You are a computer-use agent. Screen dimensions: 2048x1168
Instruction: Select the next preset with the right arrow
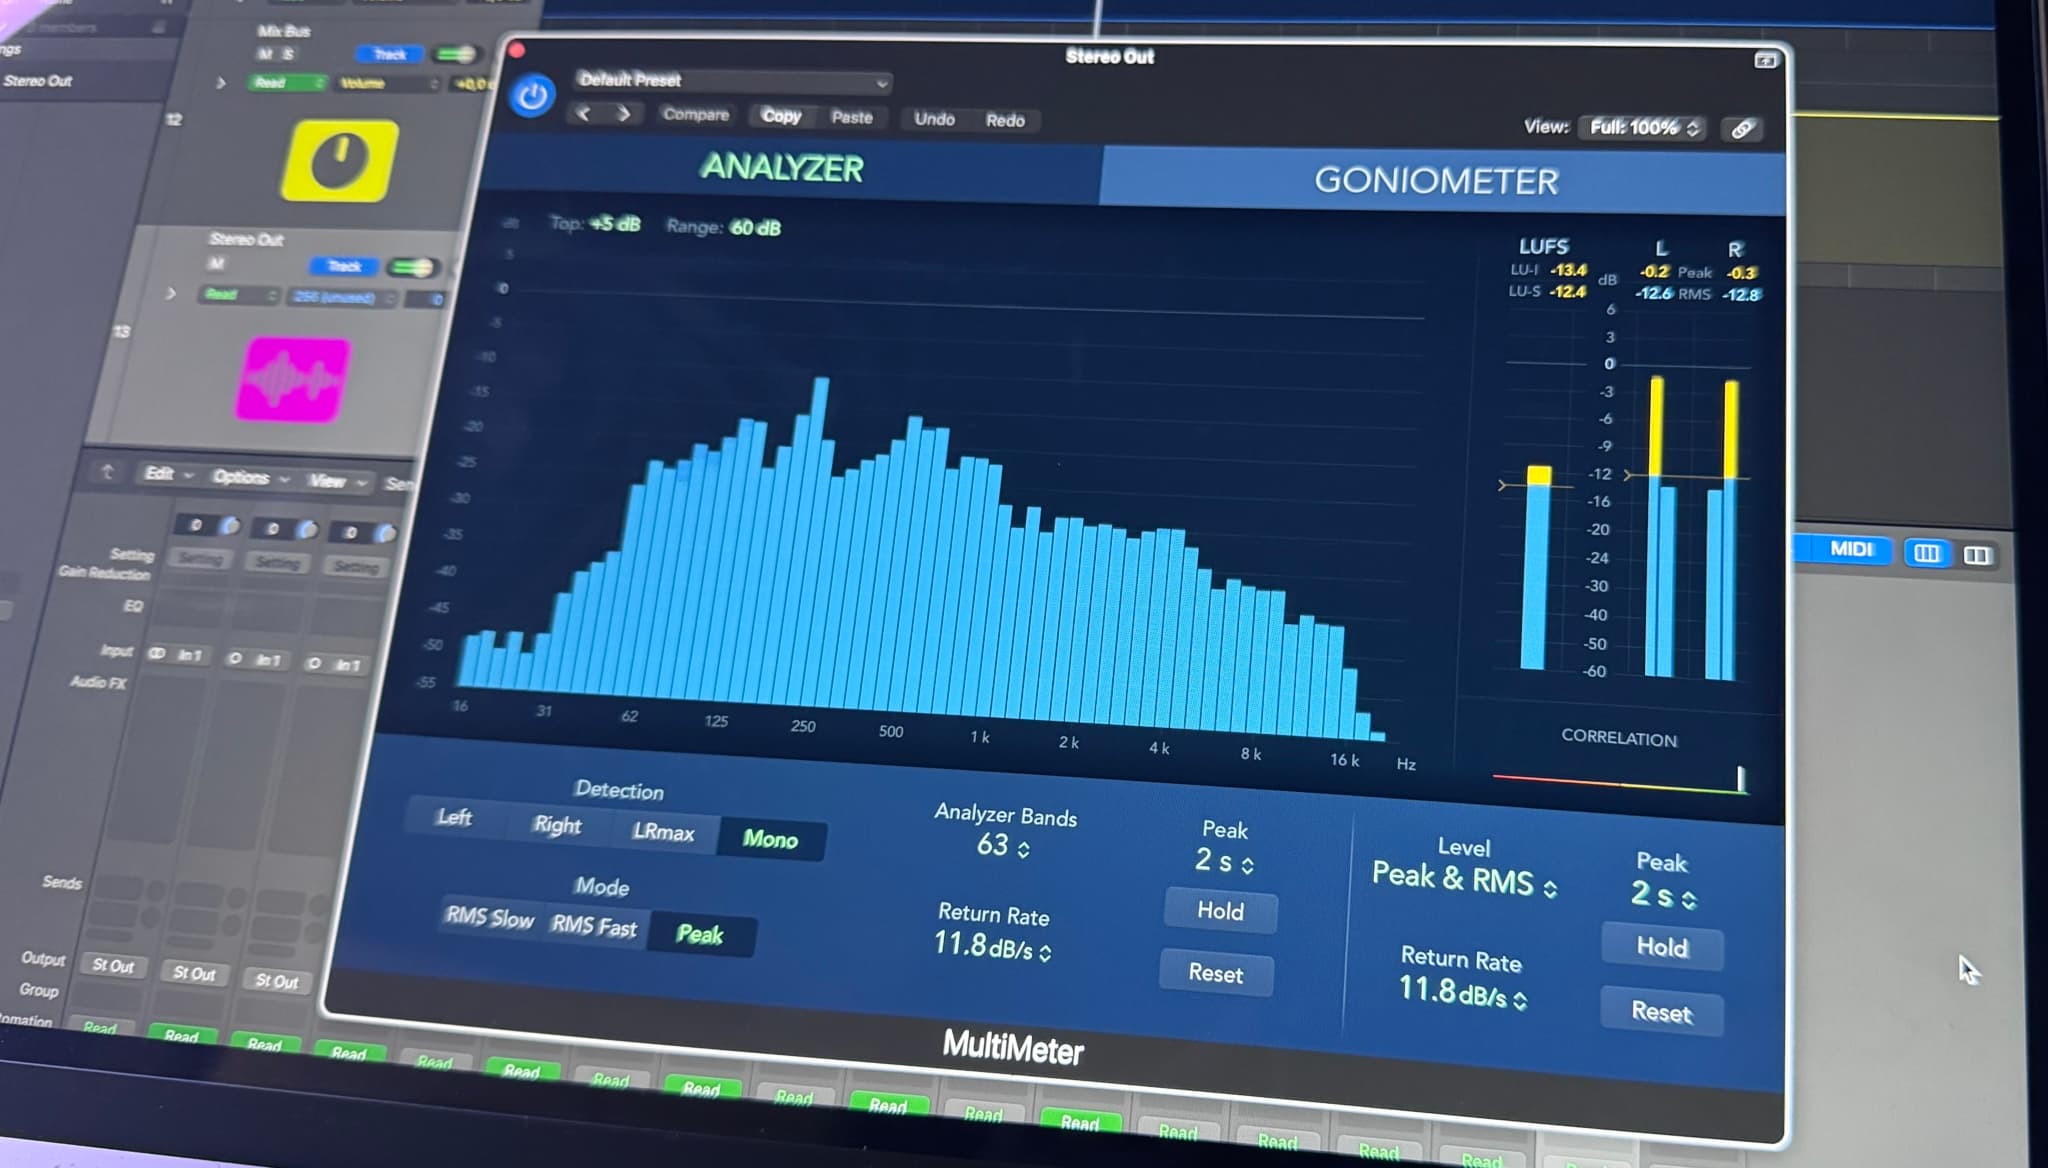[625, 114]
